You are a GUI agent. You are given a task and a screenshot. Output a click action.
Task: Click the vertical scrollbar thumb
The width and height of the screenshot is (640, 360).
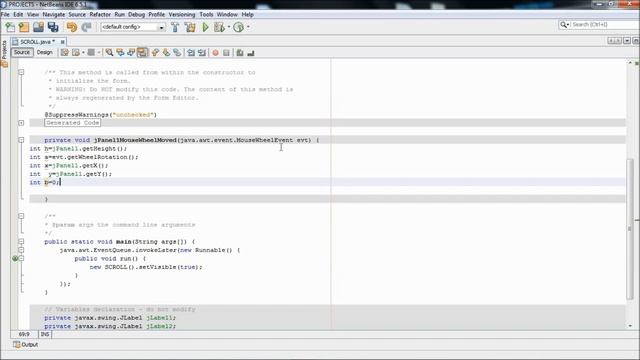(630, 229)
